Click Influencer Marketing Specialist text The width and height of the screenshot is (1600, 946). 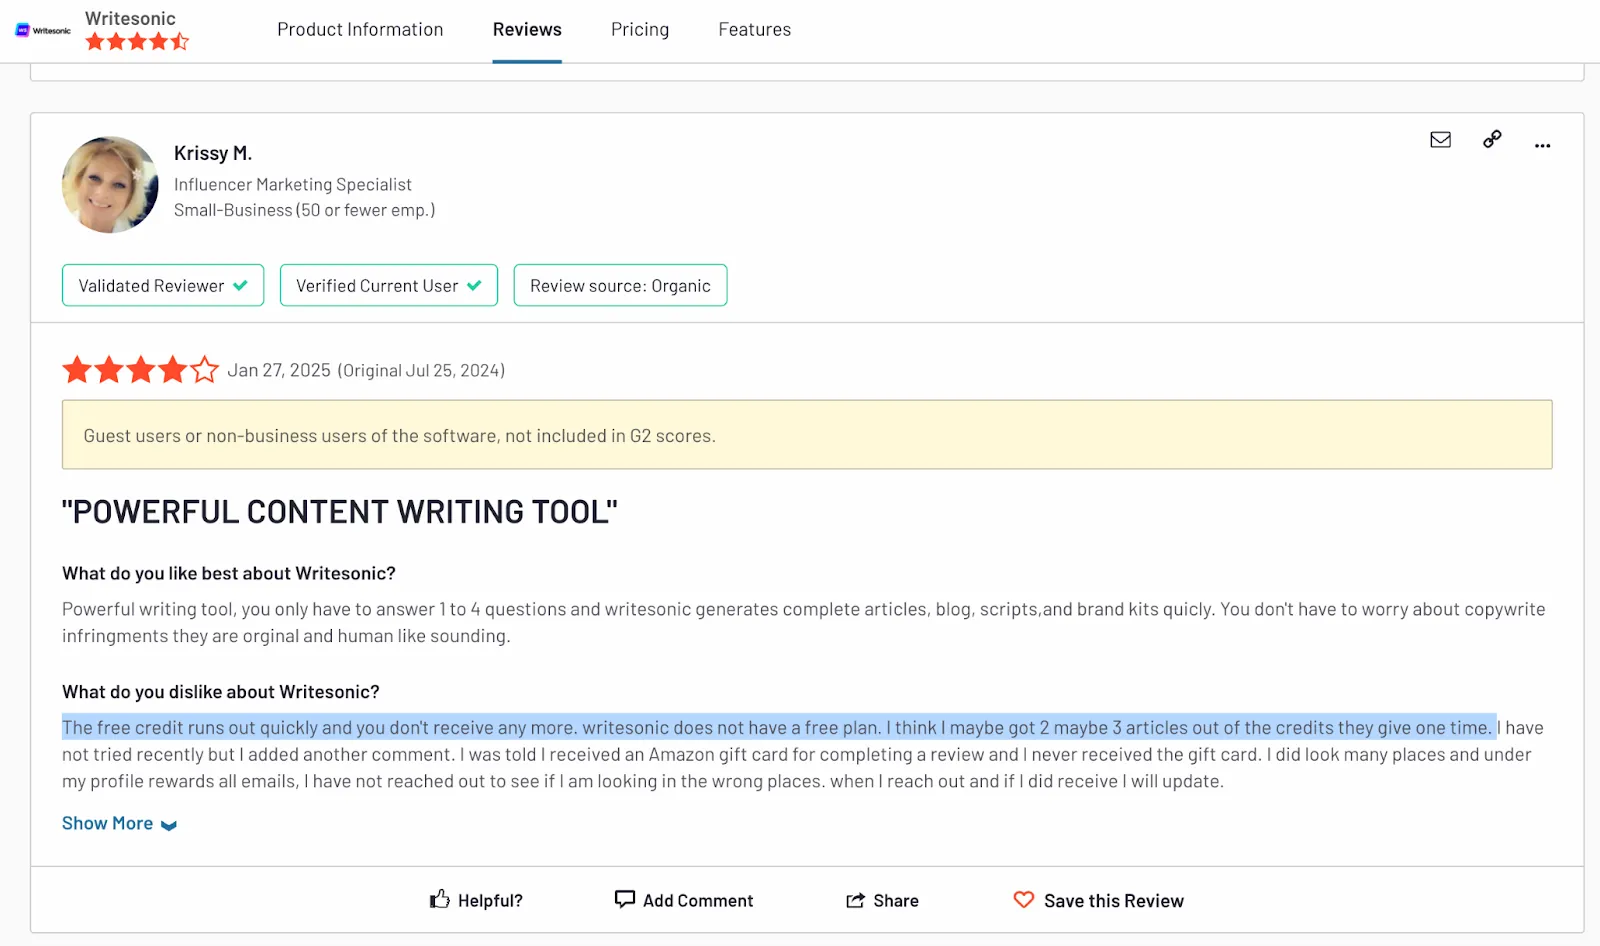[293, 184]
